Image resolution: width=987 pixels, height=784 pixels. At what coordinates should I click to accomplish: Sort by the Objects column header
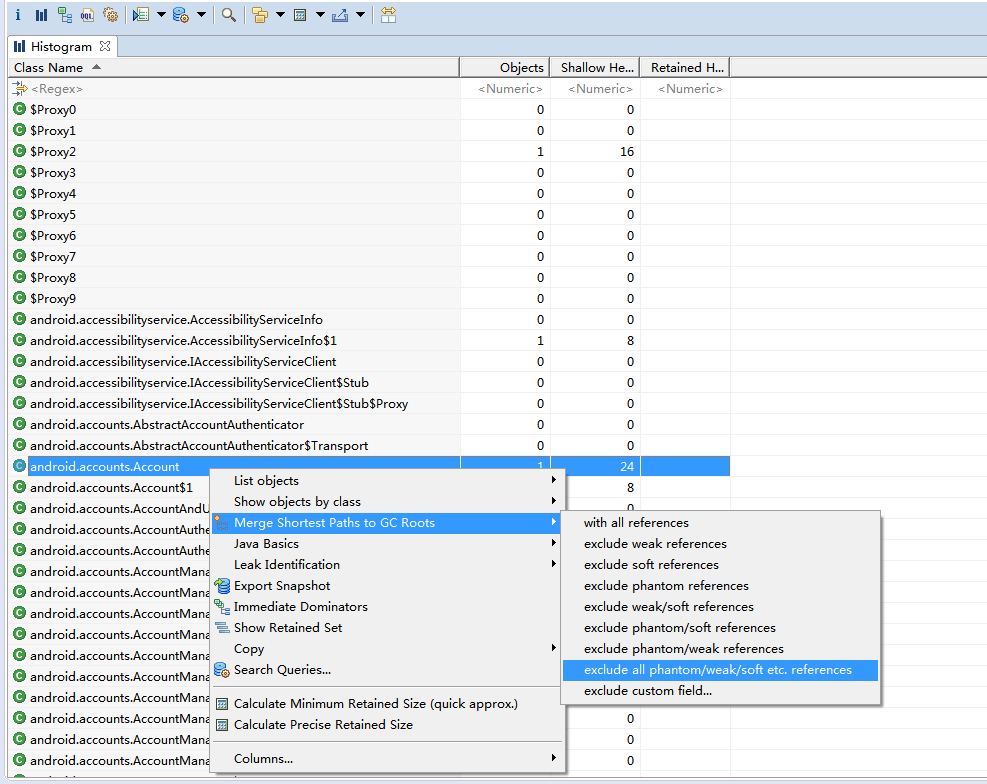pyautogui.click(x=505, y=68)
